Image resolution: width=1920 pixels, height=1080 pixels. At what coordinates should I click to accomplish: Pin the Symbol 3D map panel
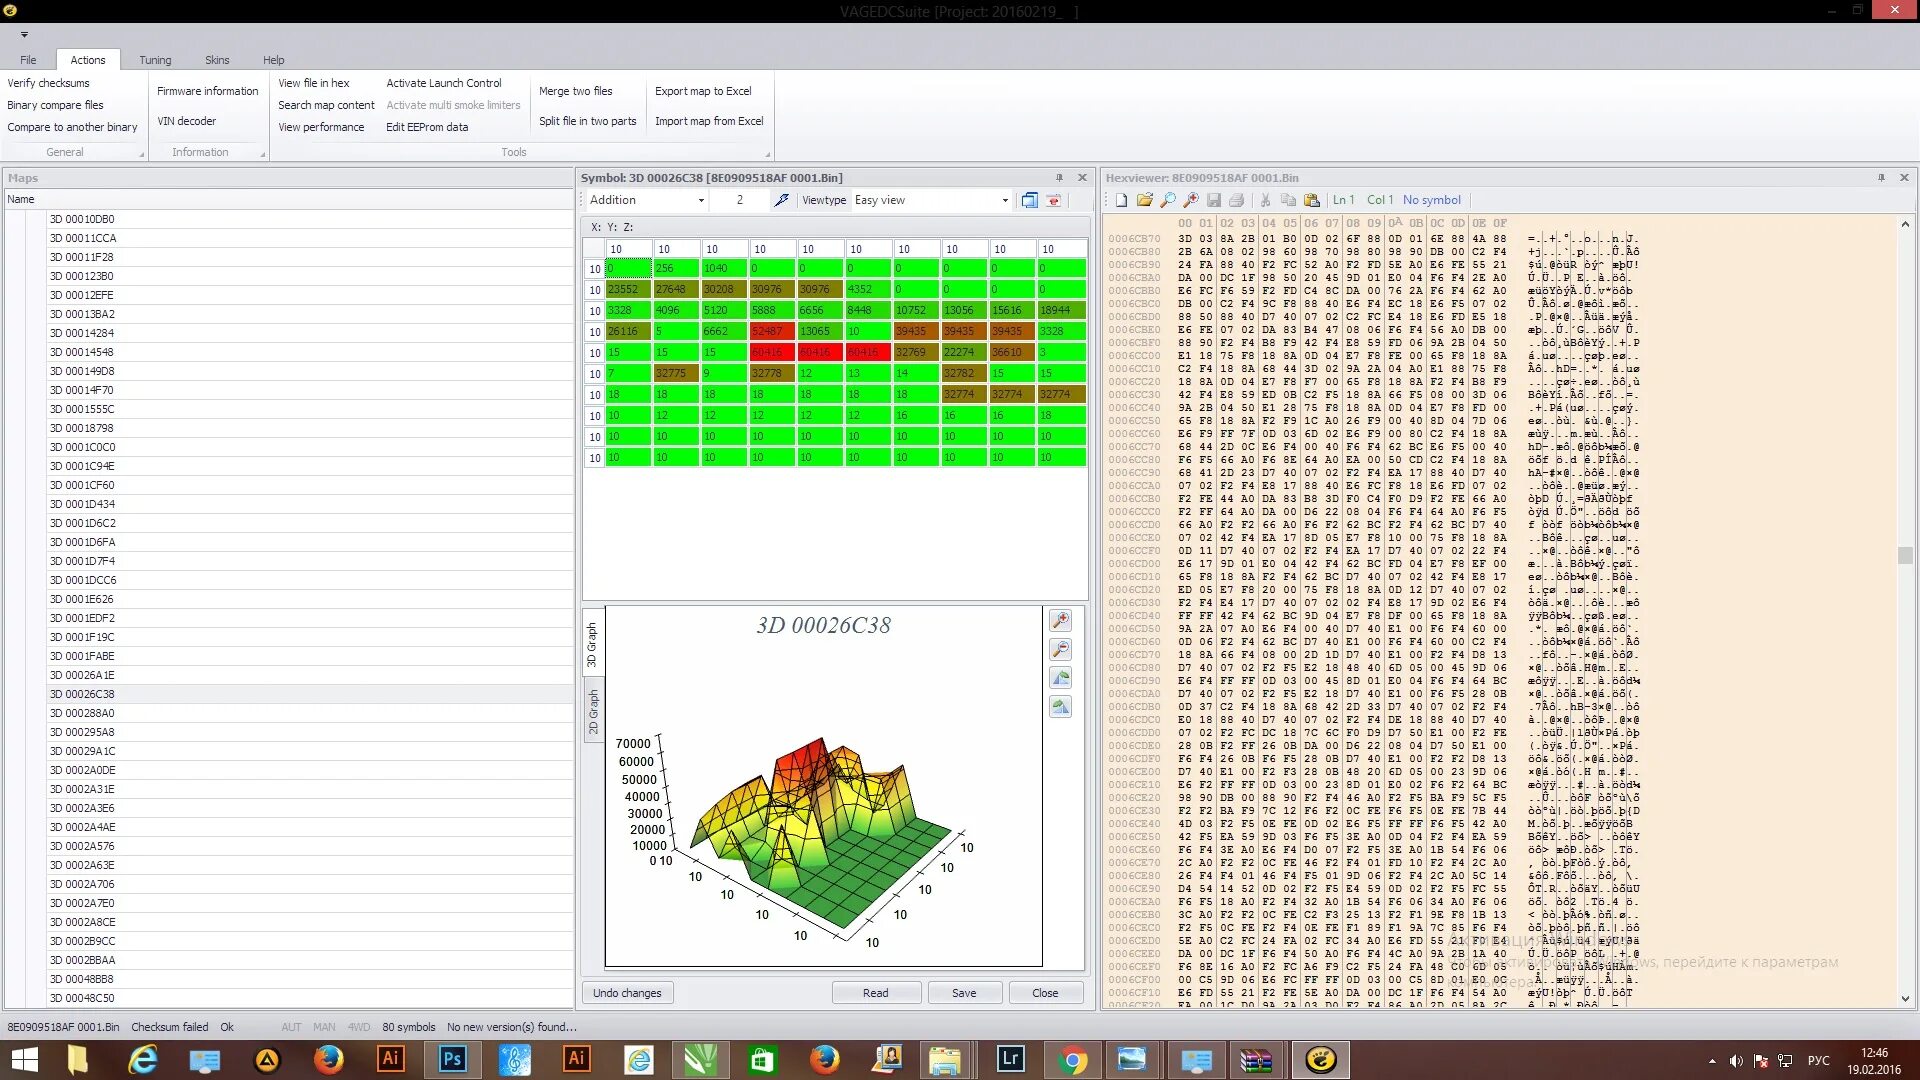point(1059,178)
